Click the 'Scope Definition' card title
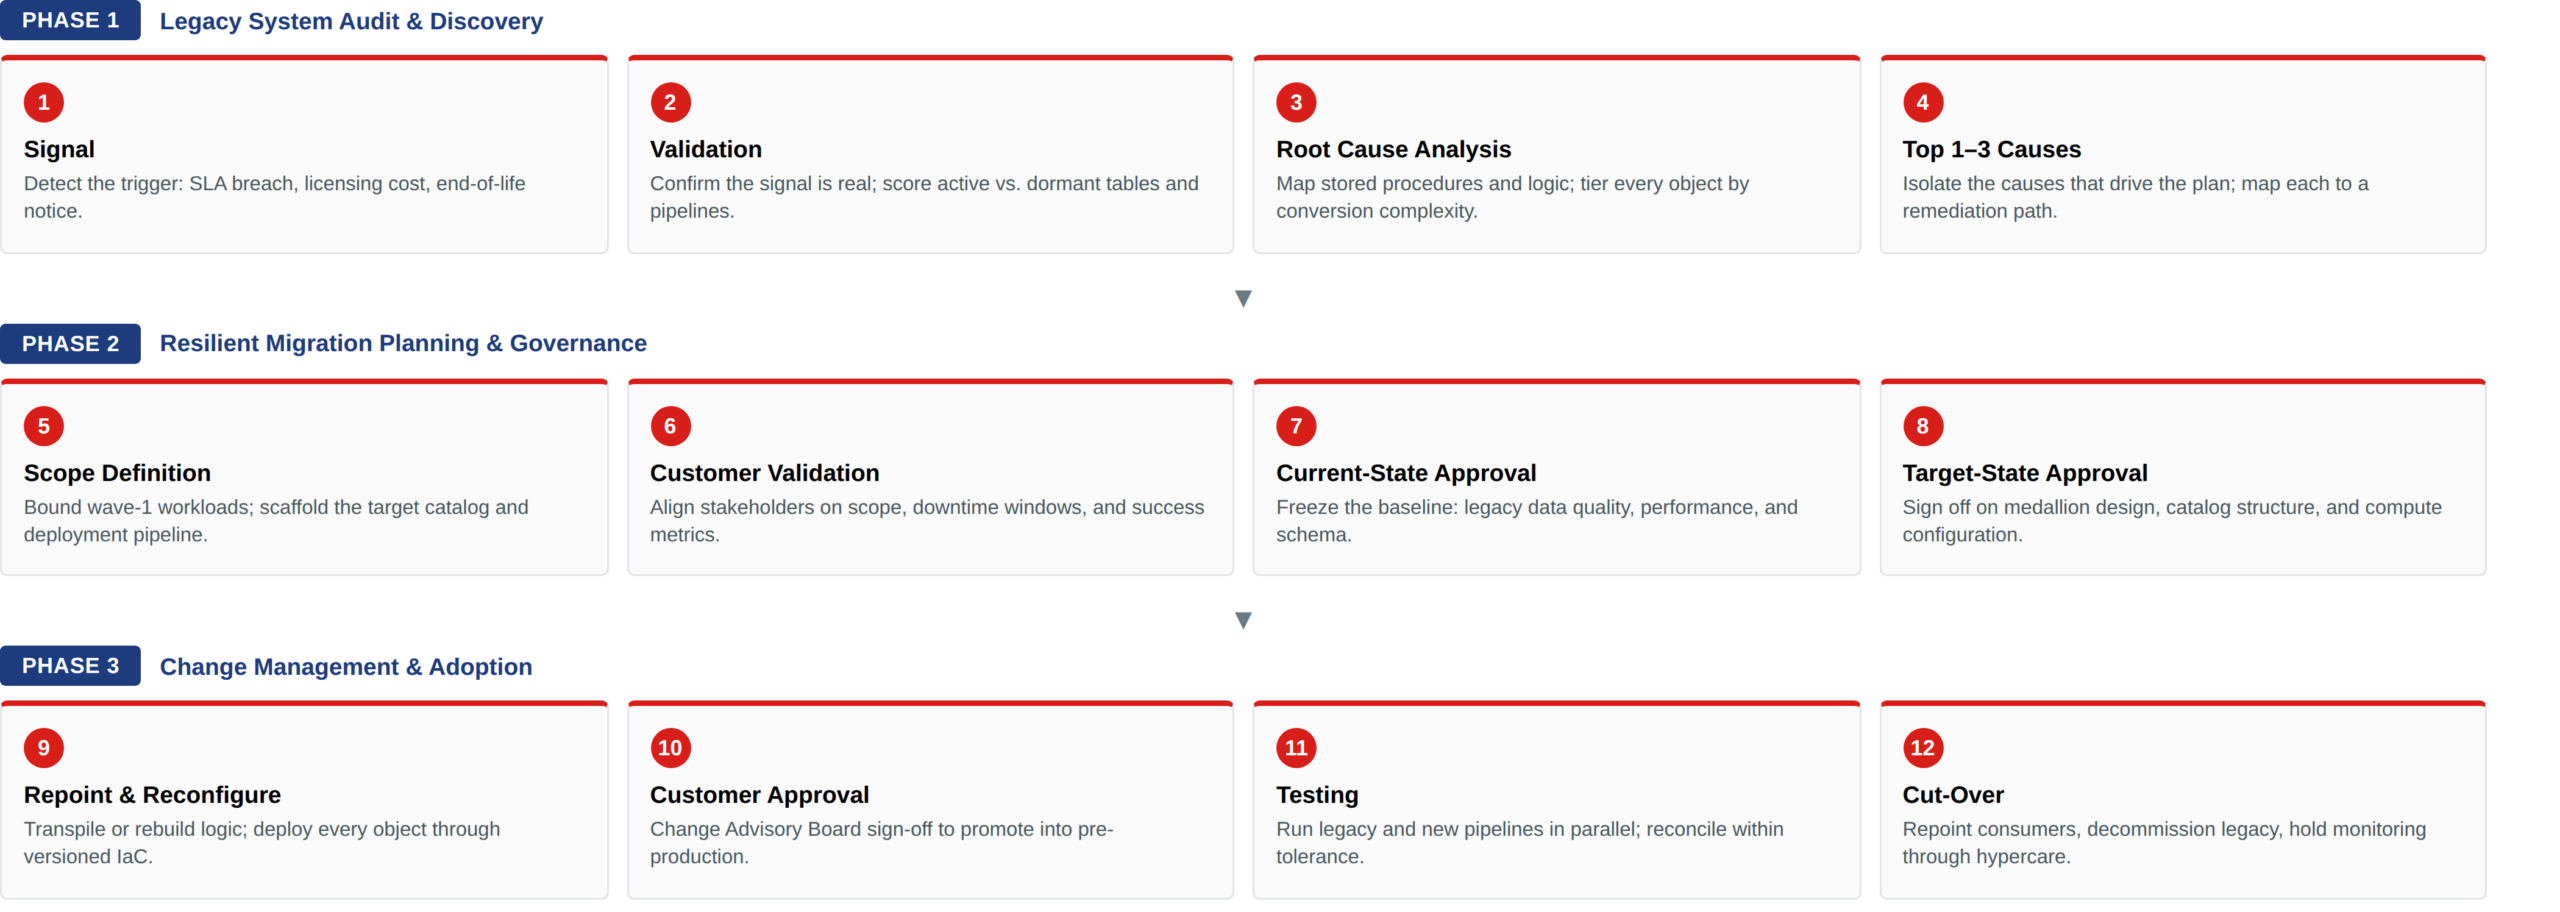The image size is (2560, 912). [x=117, y=473]
